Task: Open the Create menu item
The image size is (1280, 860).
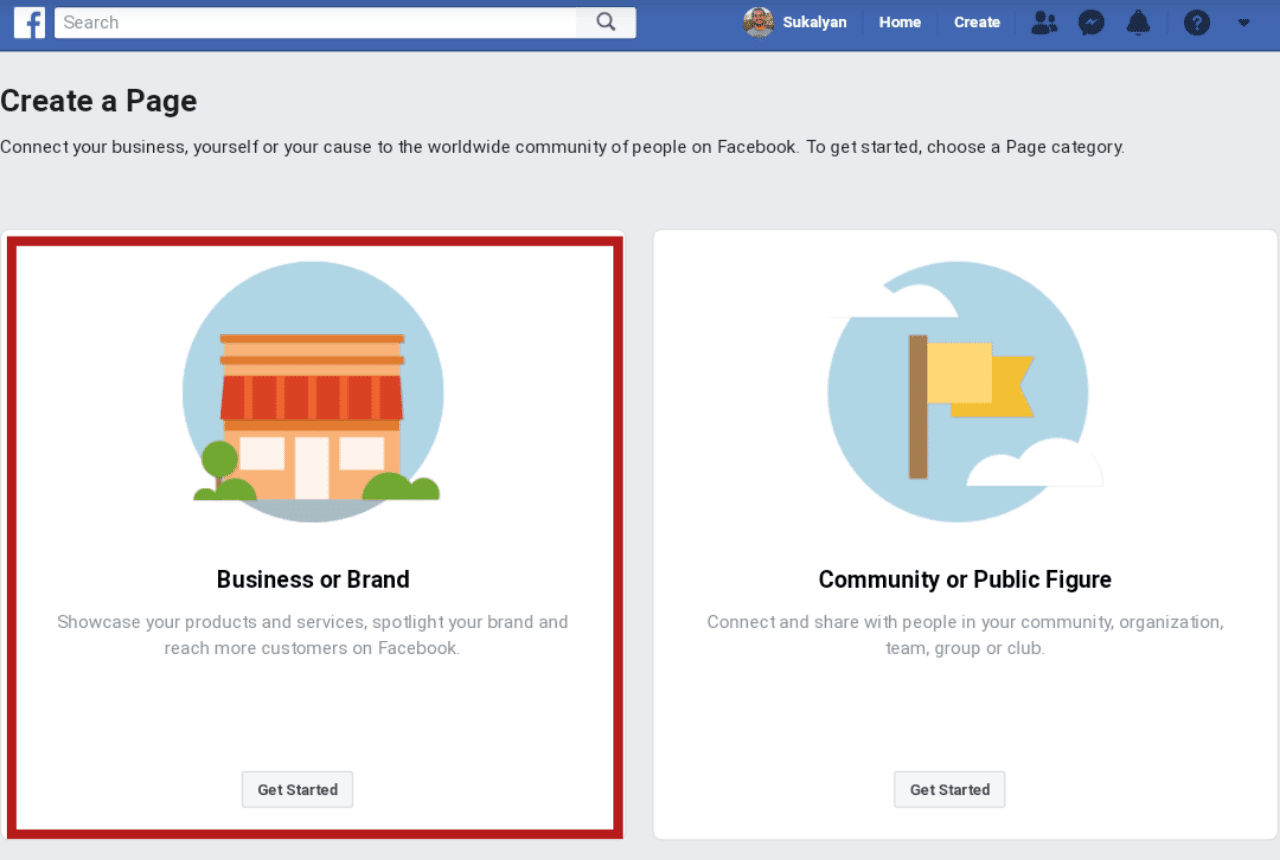Action: [x=977, y=22]
